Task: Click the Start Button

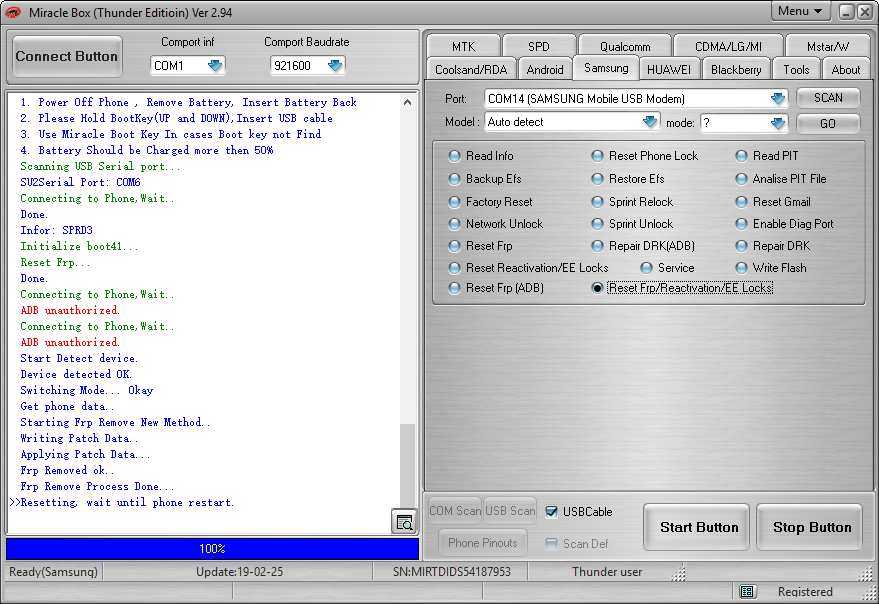Action: [x=696, y=527]
